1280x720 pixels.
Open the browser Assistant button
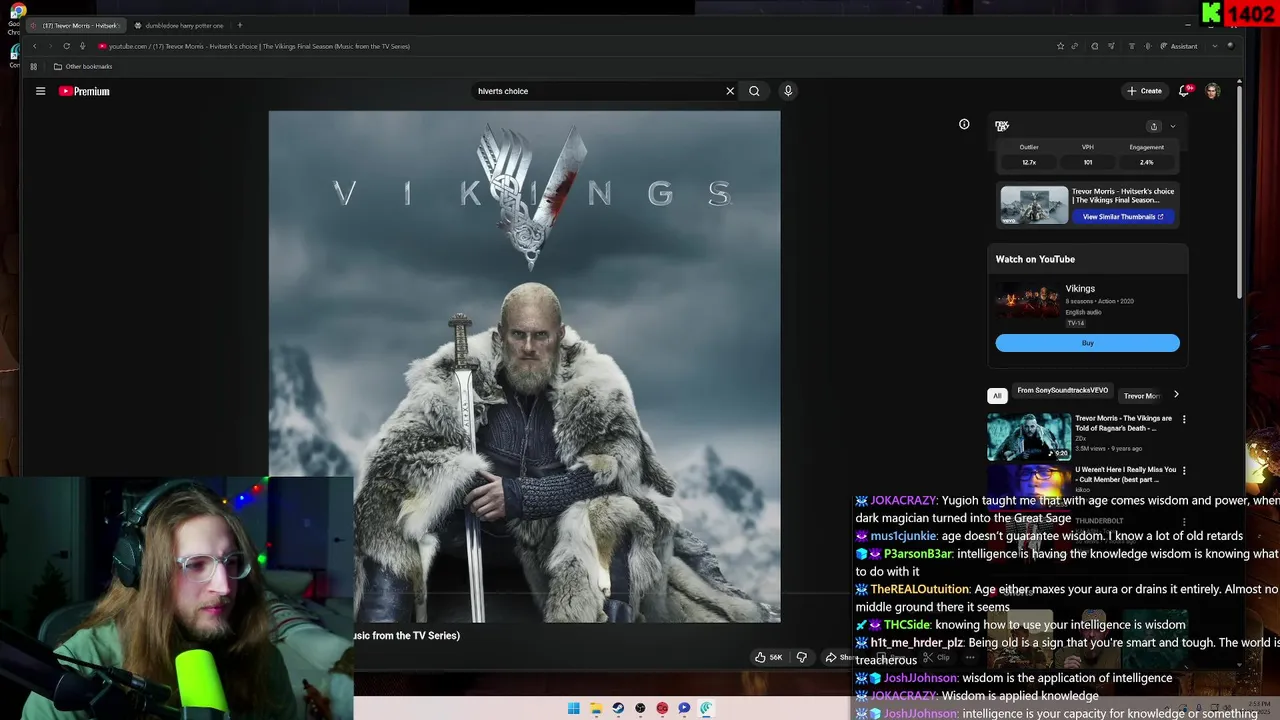click(x=1178, y=46)
